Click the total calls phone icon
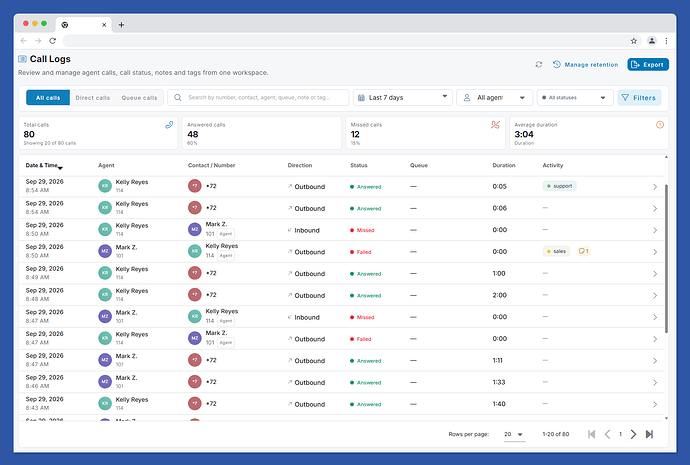Image resolution: width=690 pixels, height=465 pixels. coord(169,125)
